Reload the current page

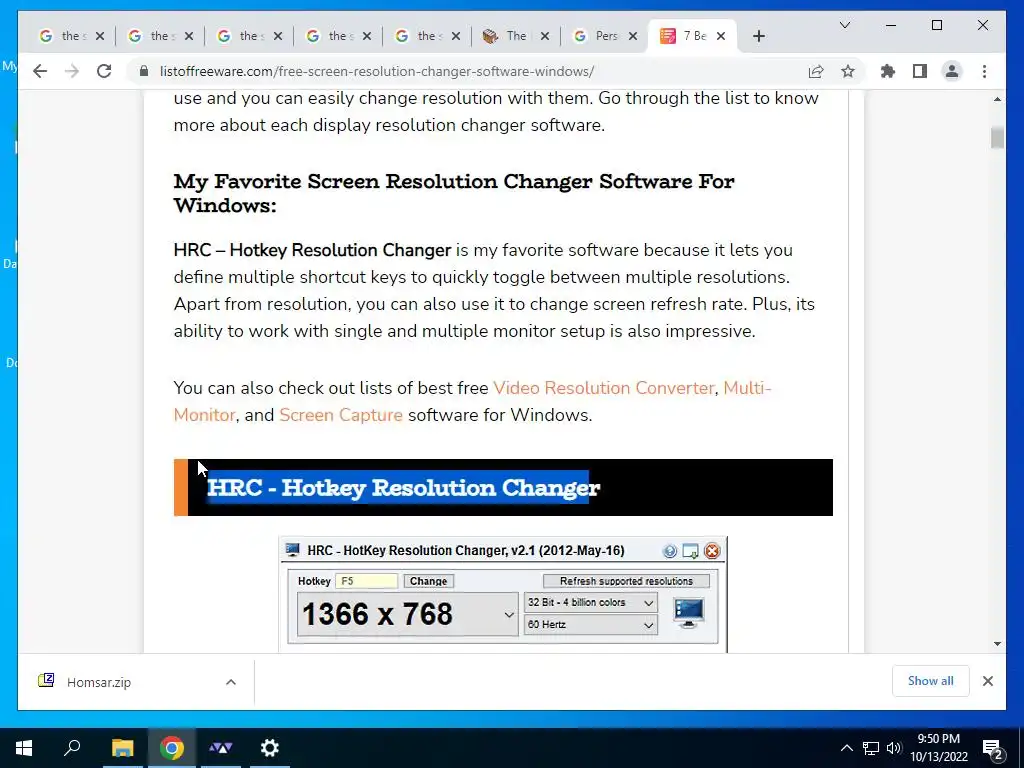pyautogui.click(x=104, y=71)
